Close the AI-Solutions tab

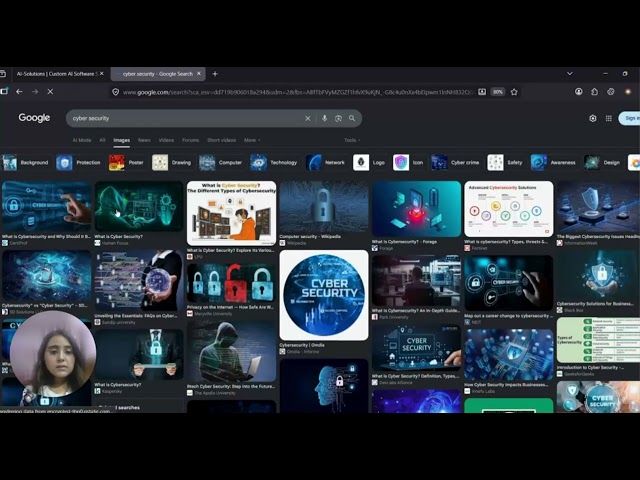coord(102,74)
